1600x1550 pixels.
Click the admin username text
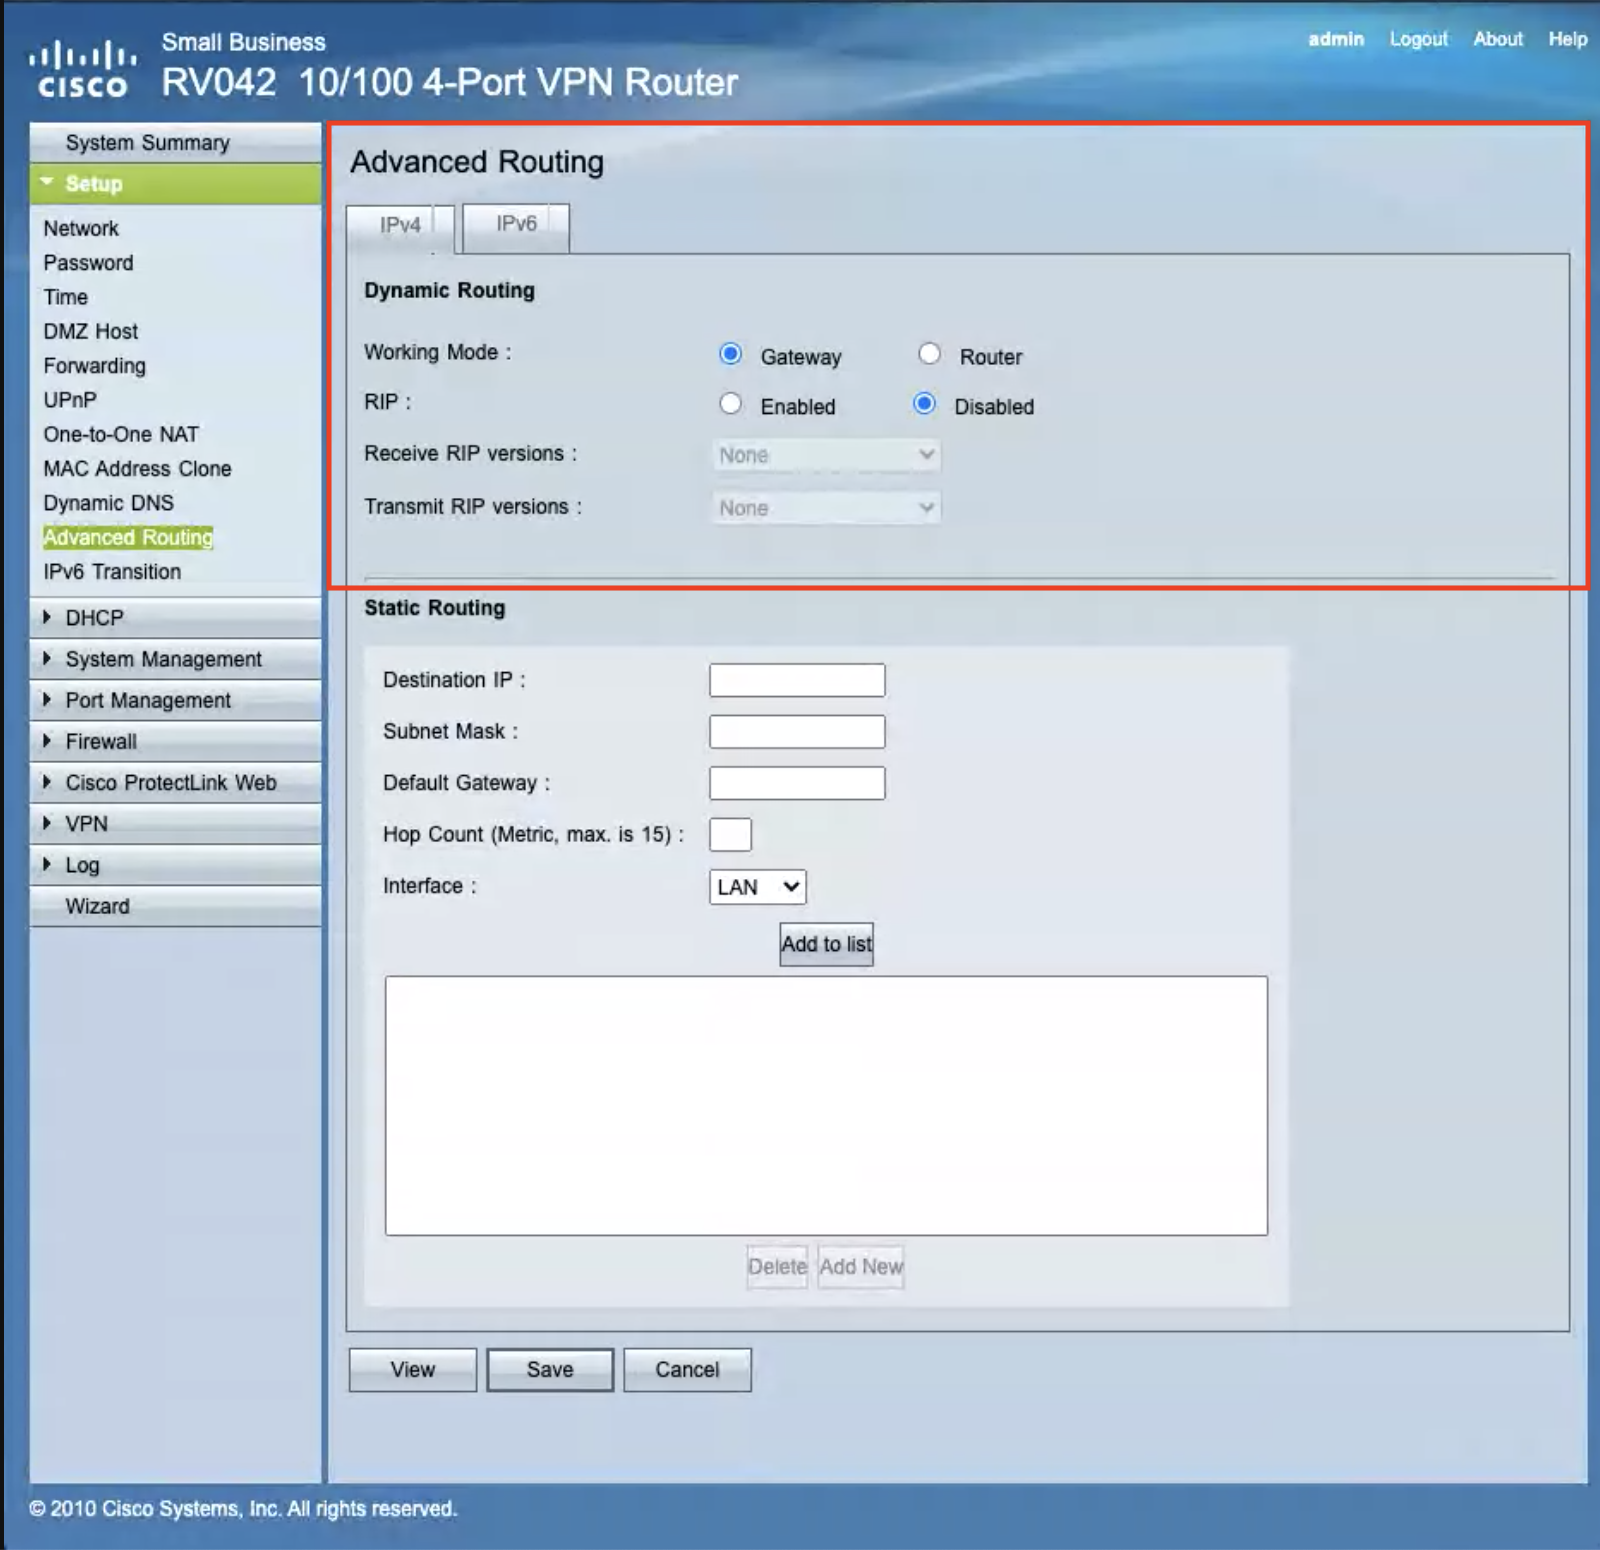(1336, 39)
